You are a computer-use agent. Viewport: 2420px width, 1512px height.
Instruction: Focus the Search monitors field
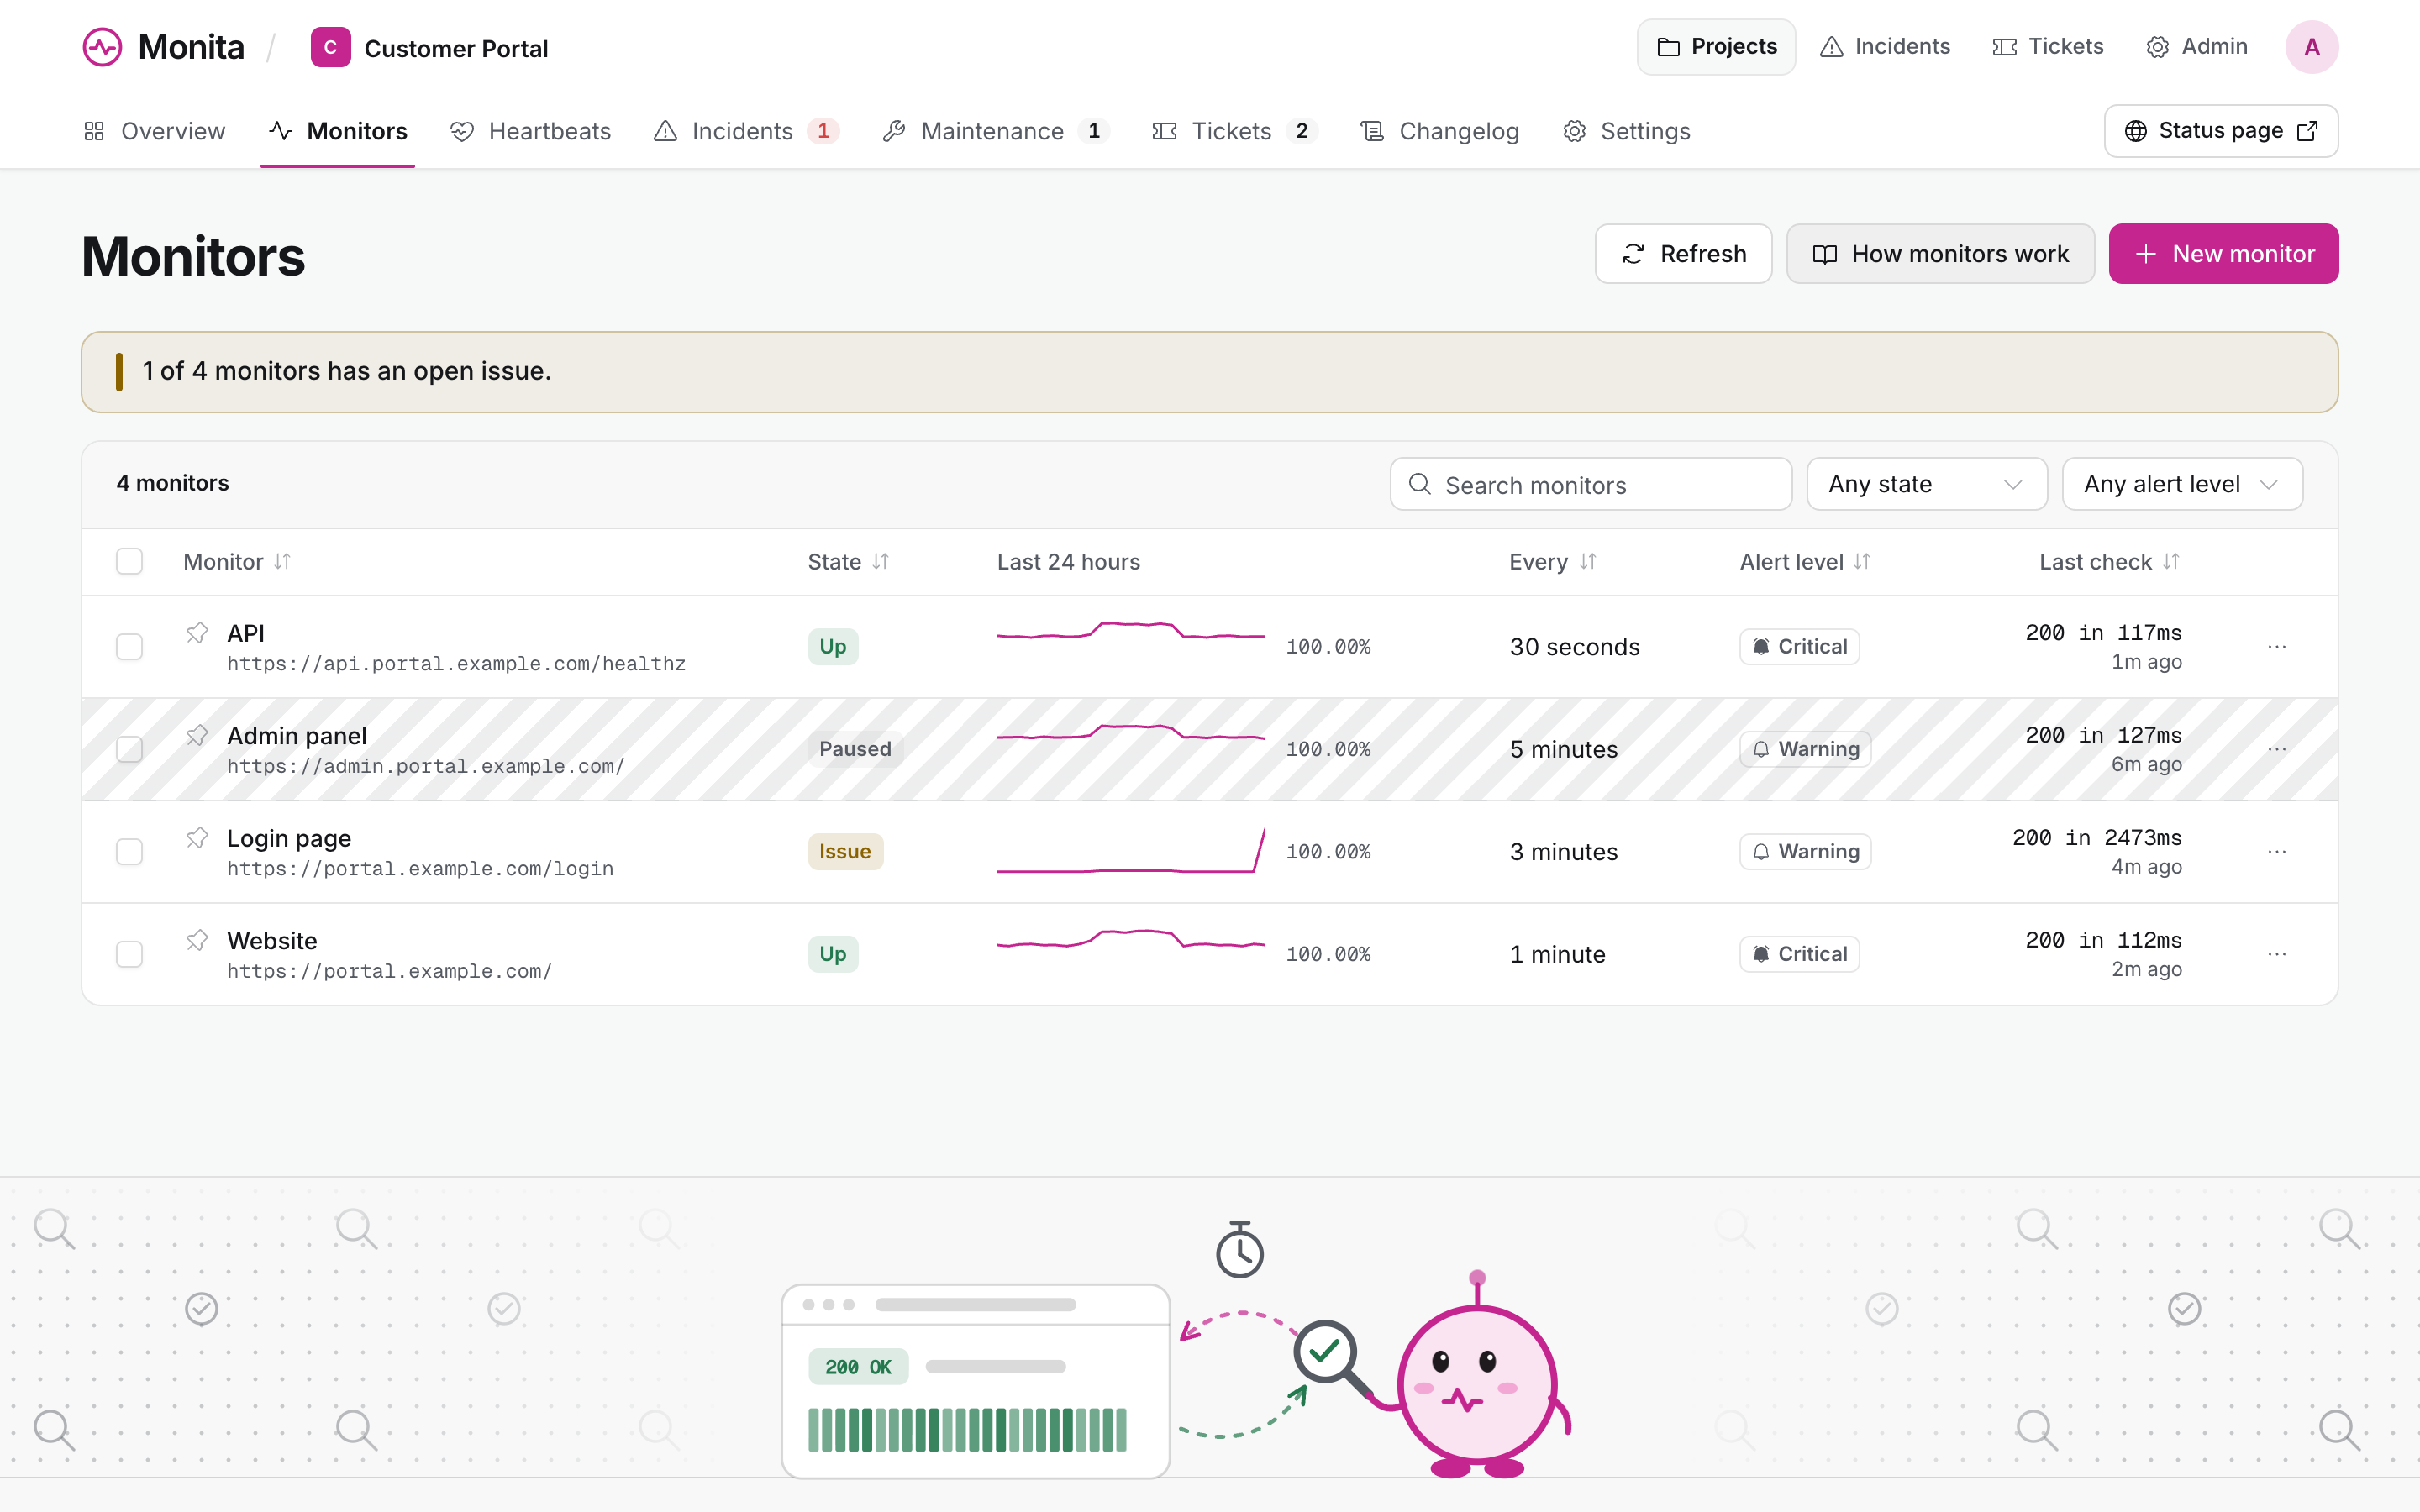1590,484
